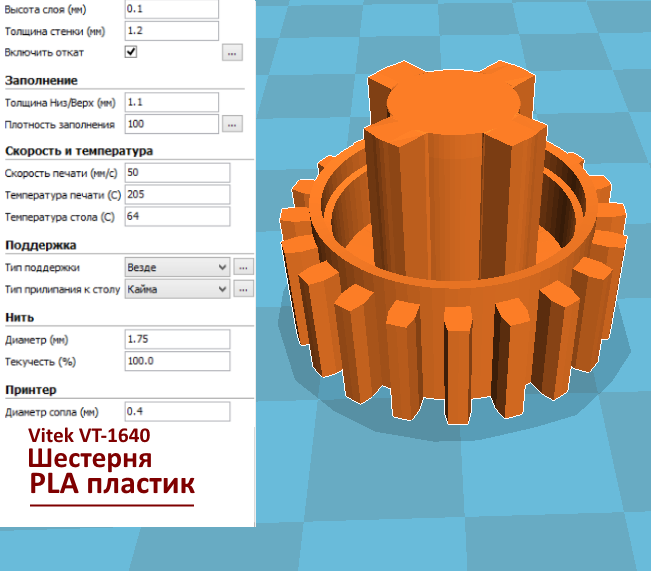Open platform adhesion ellipsis settings button
Image resolution: width=651 pixels, height=571 pixels.
243,289
